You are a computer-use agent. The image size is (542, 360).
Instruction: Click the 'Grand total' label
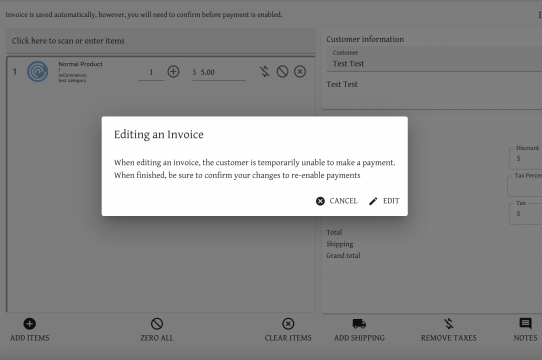343,256
